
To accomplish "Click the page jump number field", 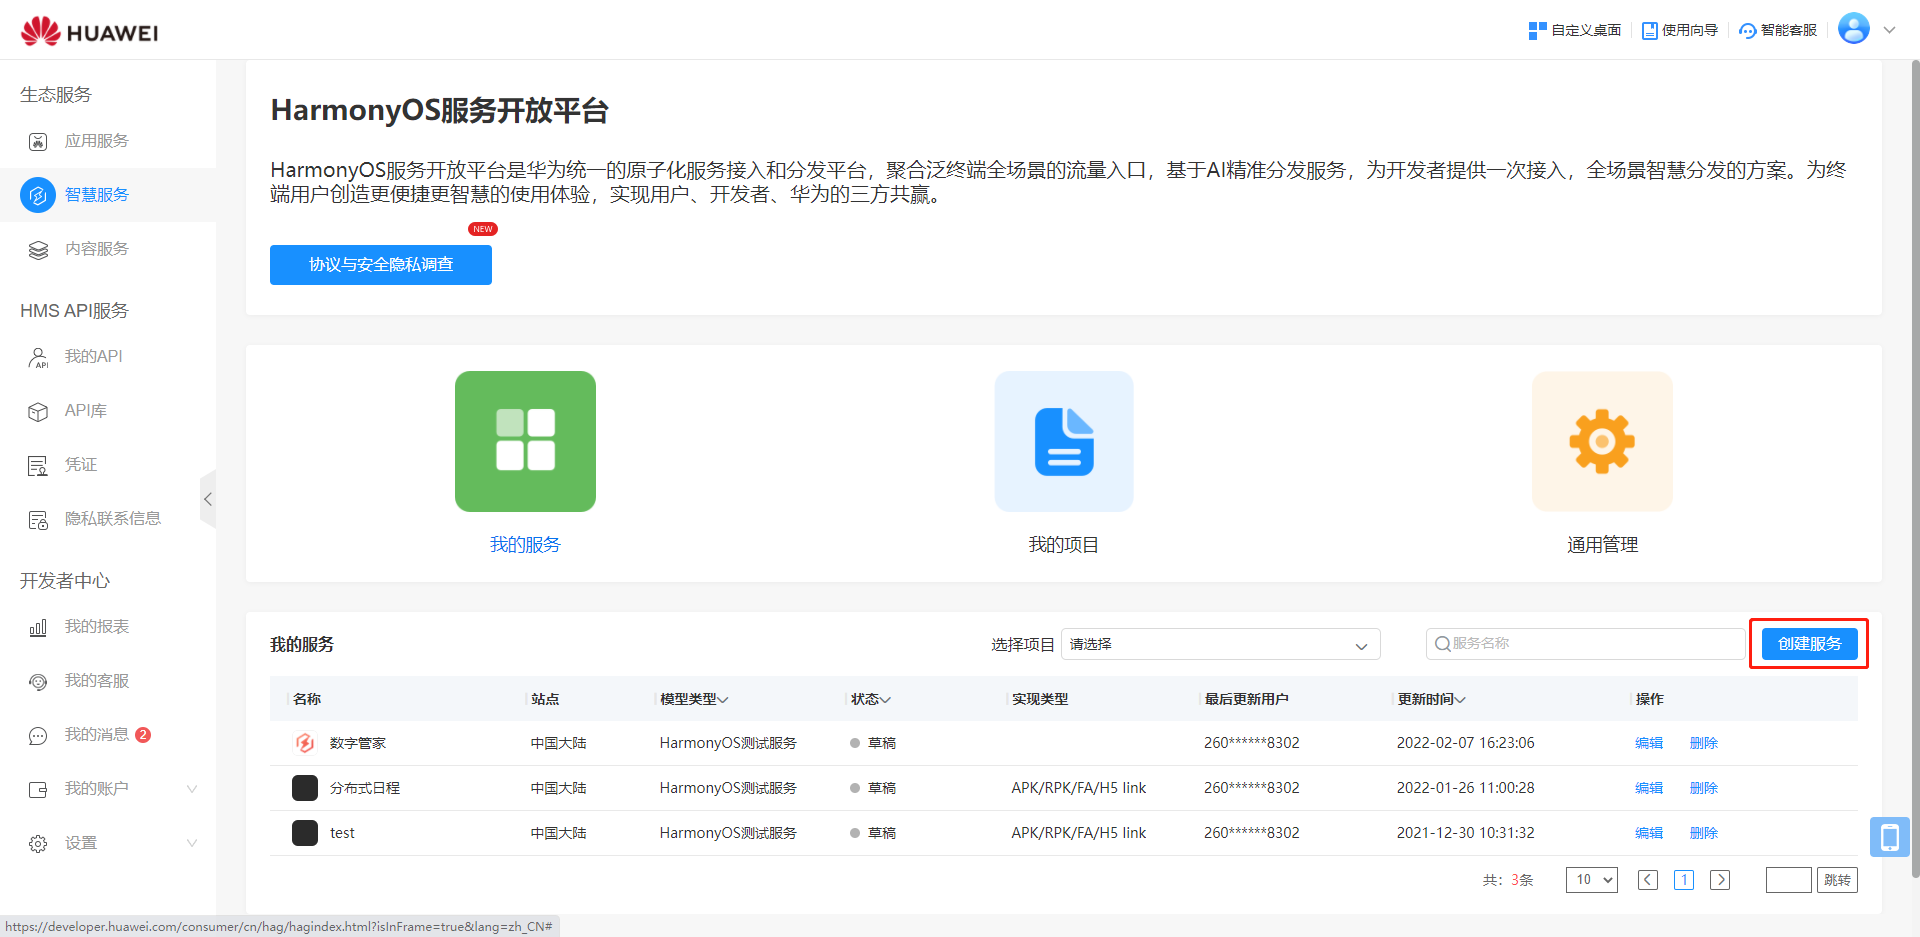I will (1789, 880).
